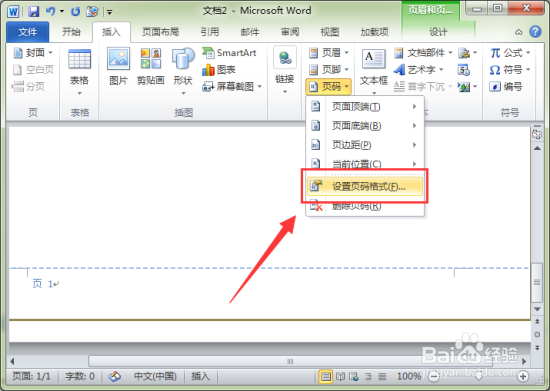Viewport: 550px width, 391px height.
Task: Collapse the 页码 page number dropdown
Action: pyautogui.click(x=329, y=86)
